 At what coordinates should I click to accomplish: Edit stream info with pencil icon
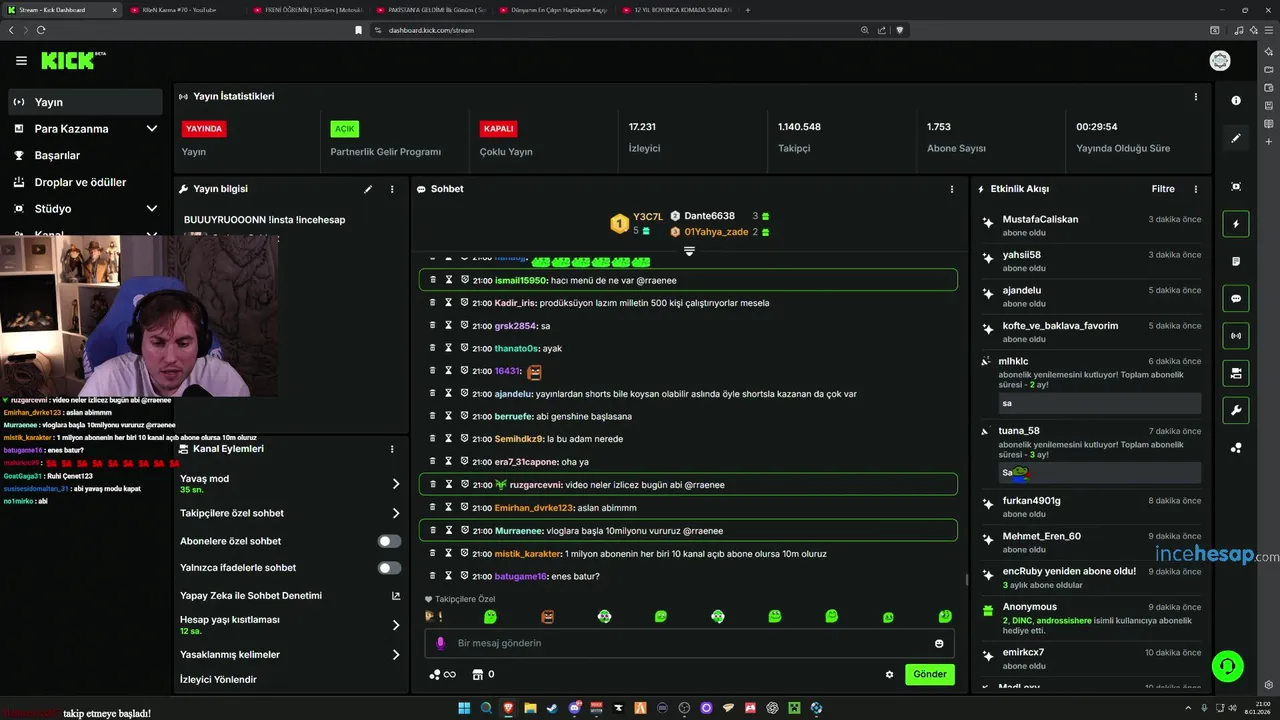tap(368, 189)
